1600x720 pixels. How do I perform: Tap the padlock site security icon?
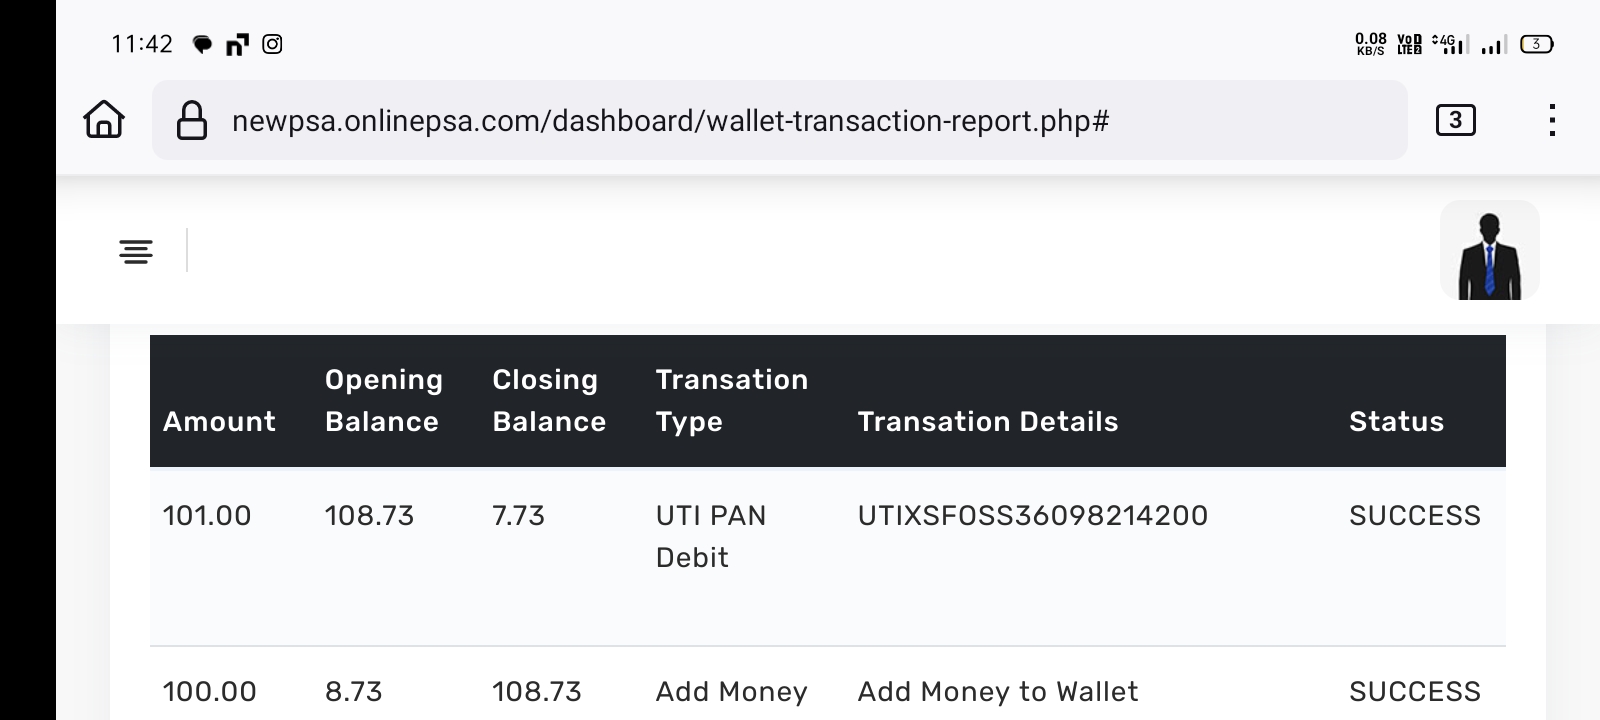point(191,121)
